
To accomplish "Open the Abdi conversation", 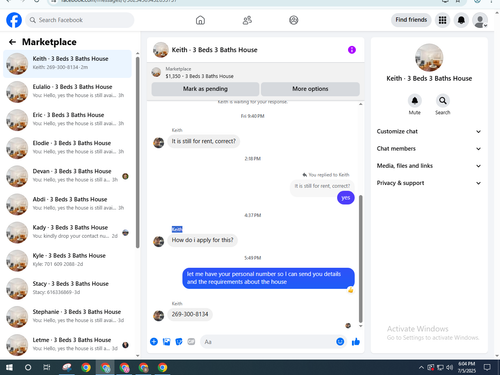I will [x=67, y=204].
